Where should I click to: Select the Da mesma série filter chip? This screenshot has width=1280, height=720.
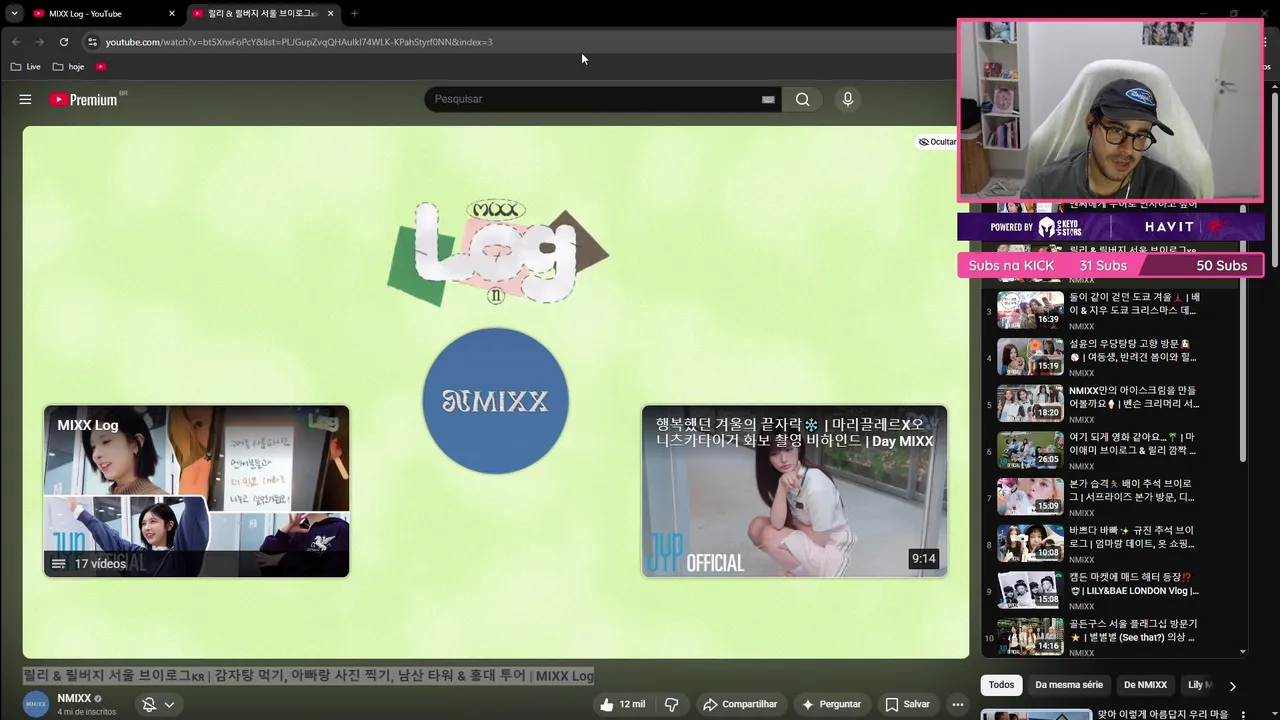(1069, 685)
